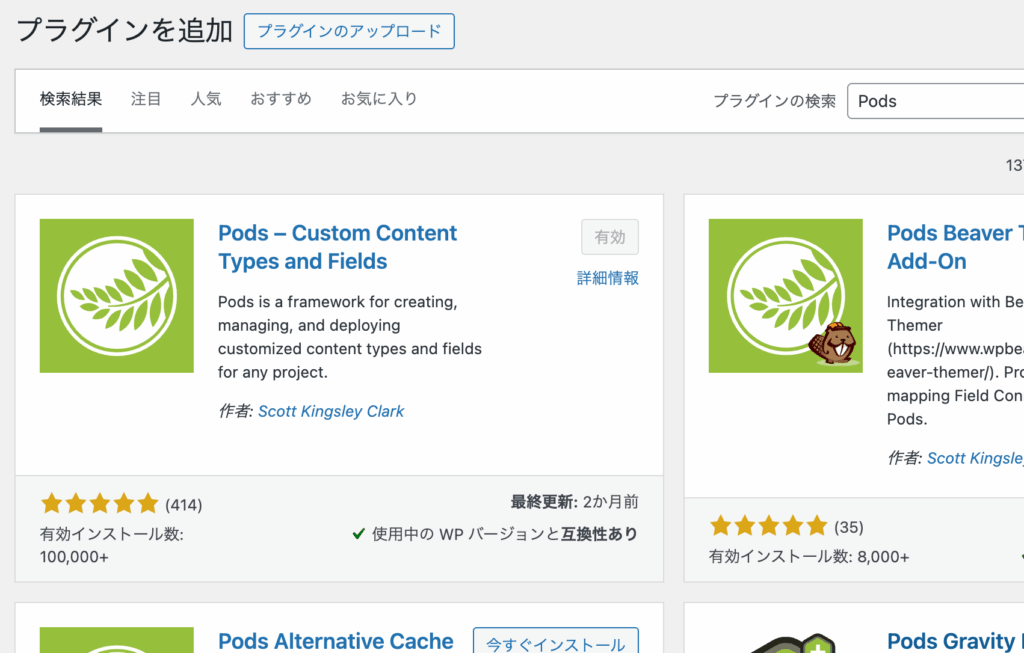
Task: Show the お気に入り tab
Action: coord(379,99)
